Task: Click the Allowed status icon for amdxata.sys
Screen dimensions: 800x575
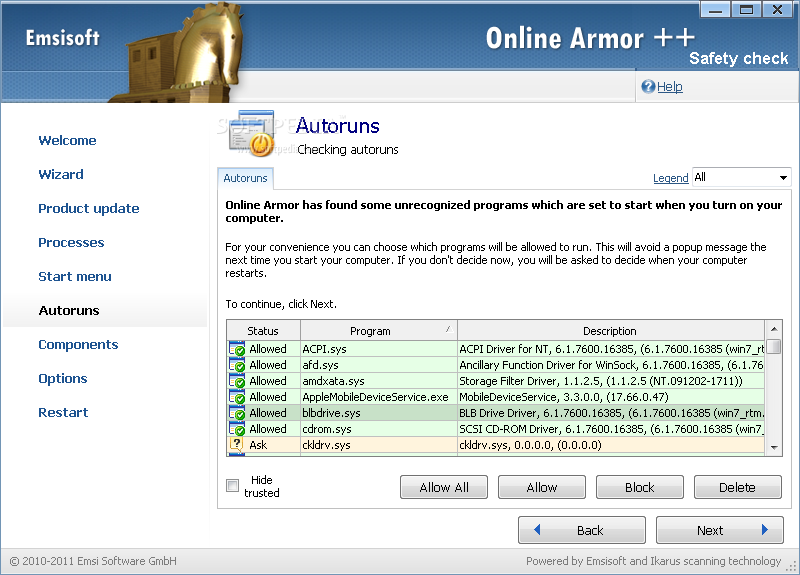Action: (237, 381)
